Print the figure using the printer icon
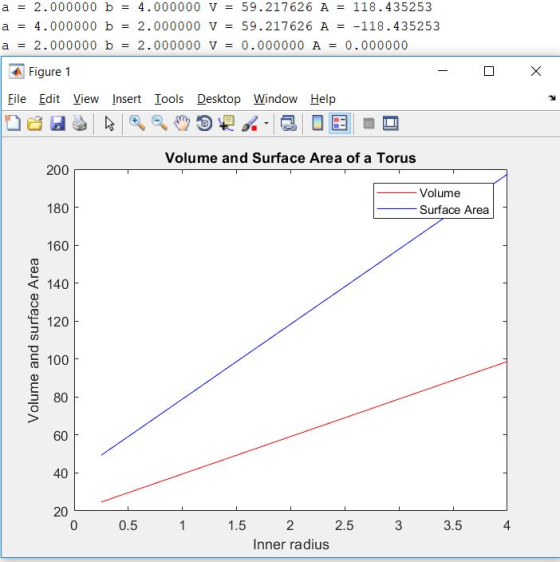This screenshot has height=562, width=560. click(80, 123)
